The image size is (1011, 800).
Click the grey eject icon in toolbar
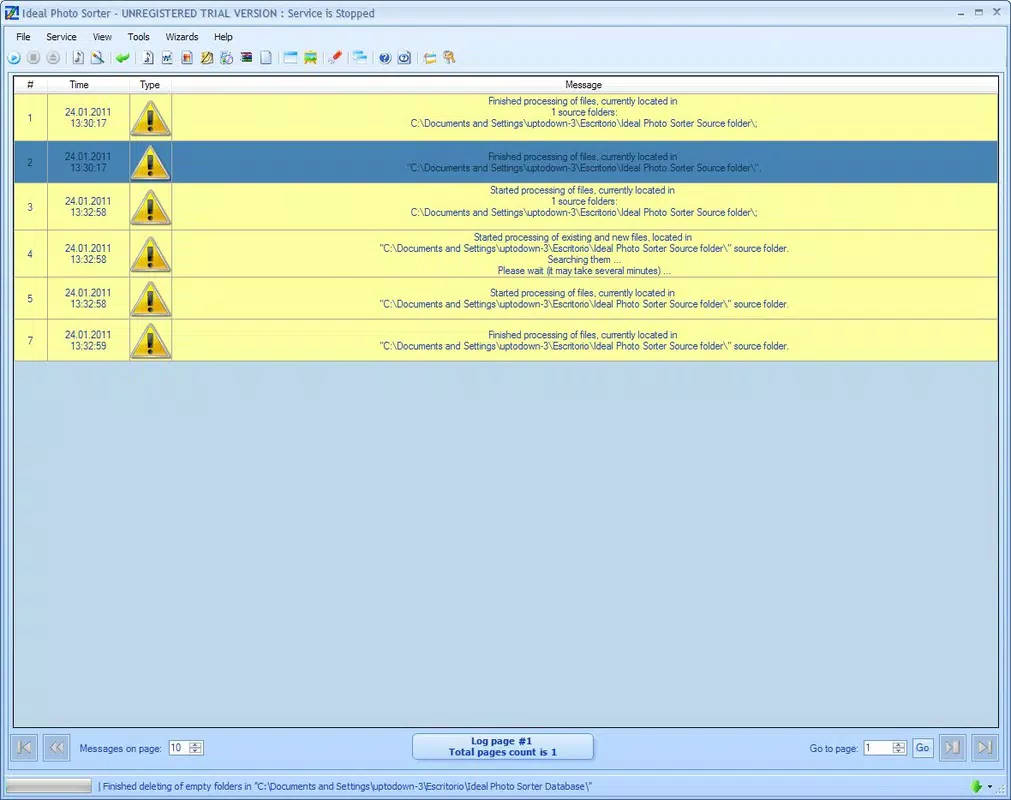[x=54, y=58]
